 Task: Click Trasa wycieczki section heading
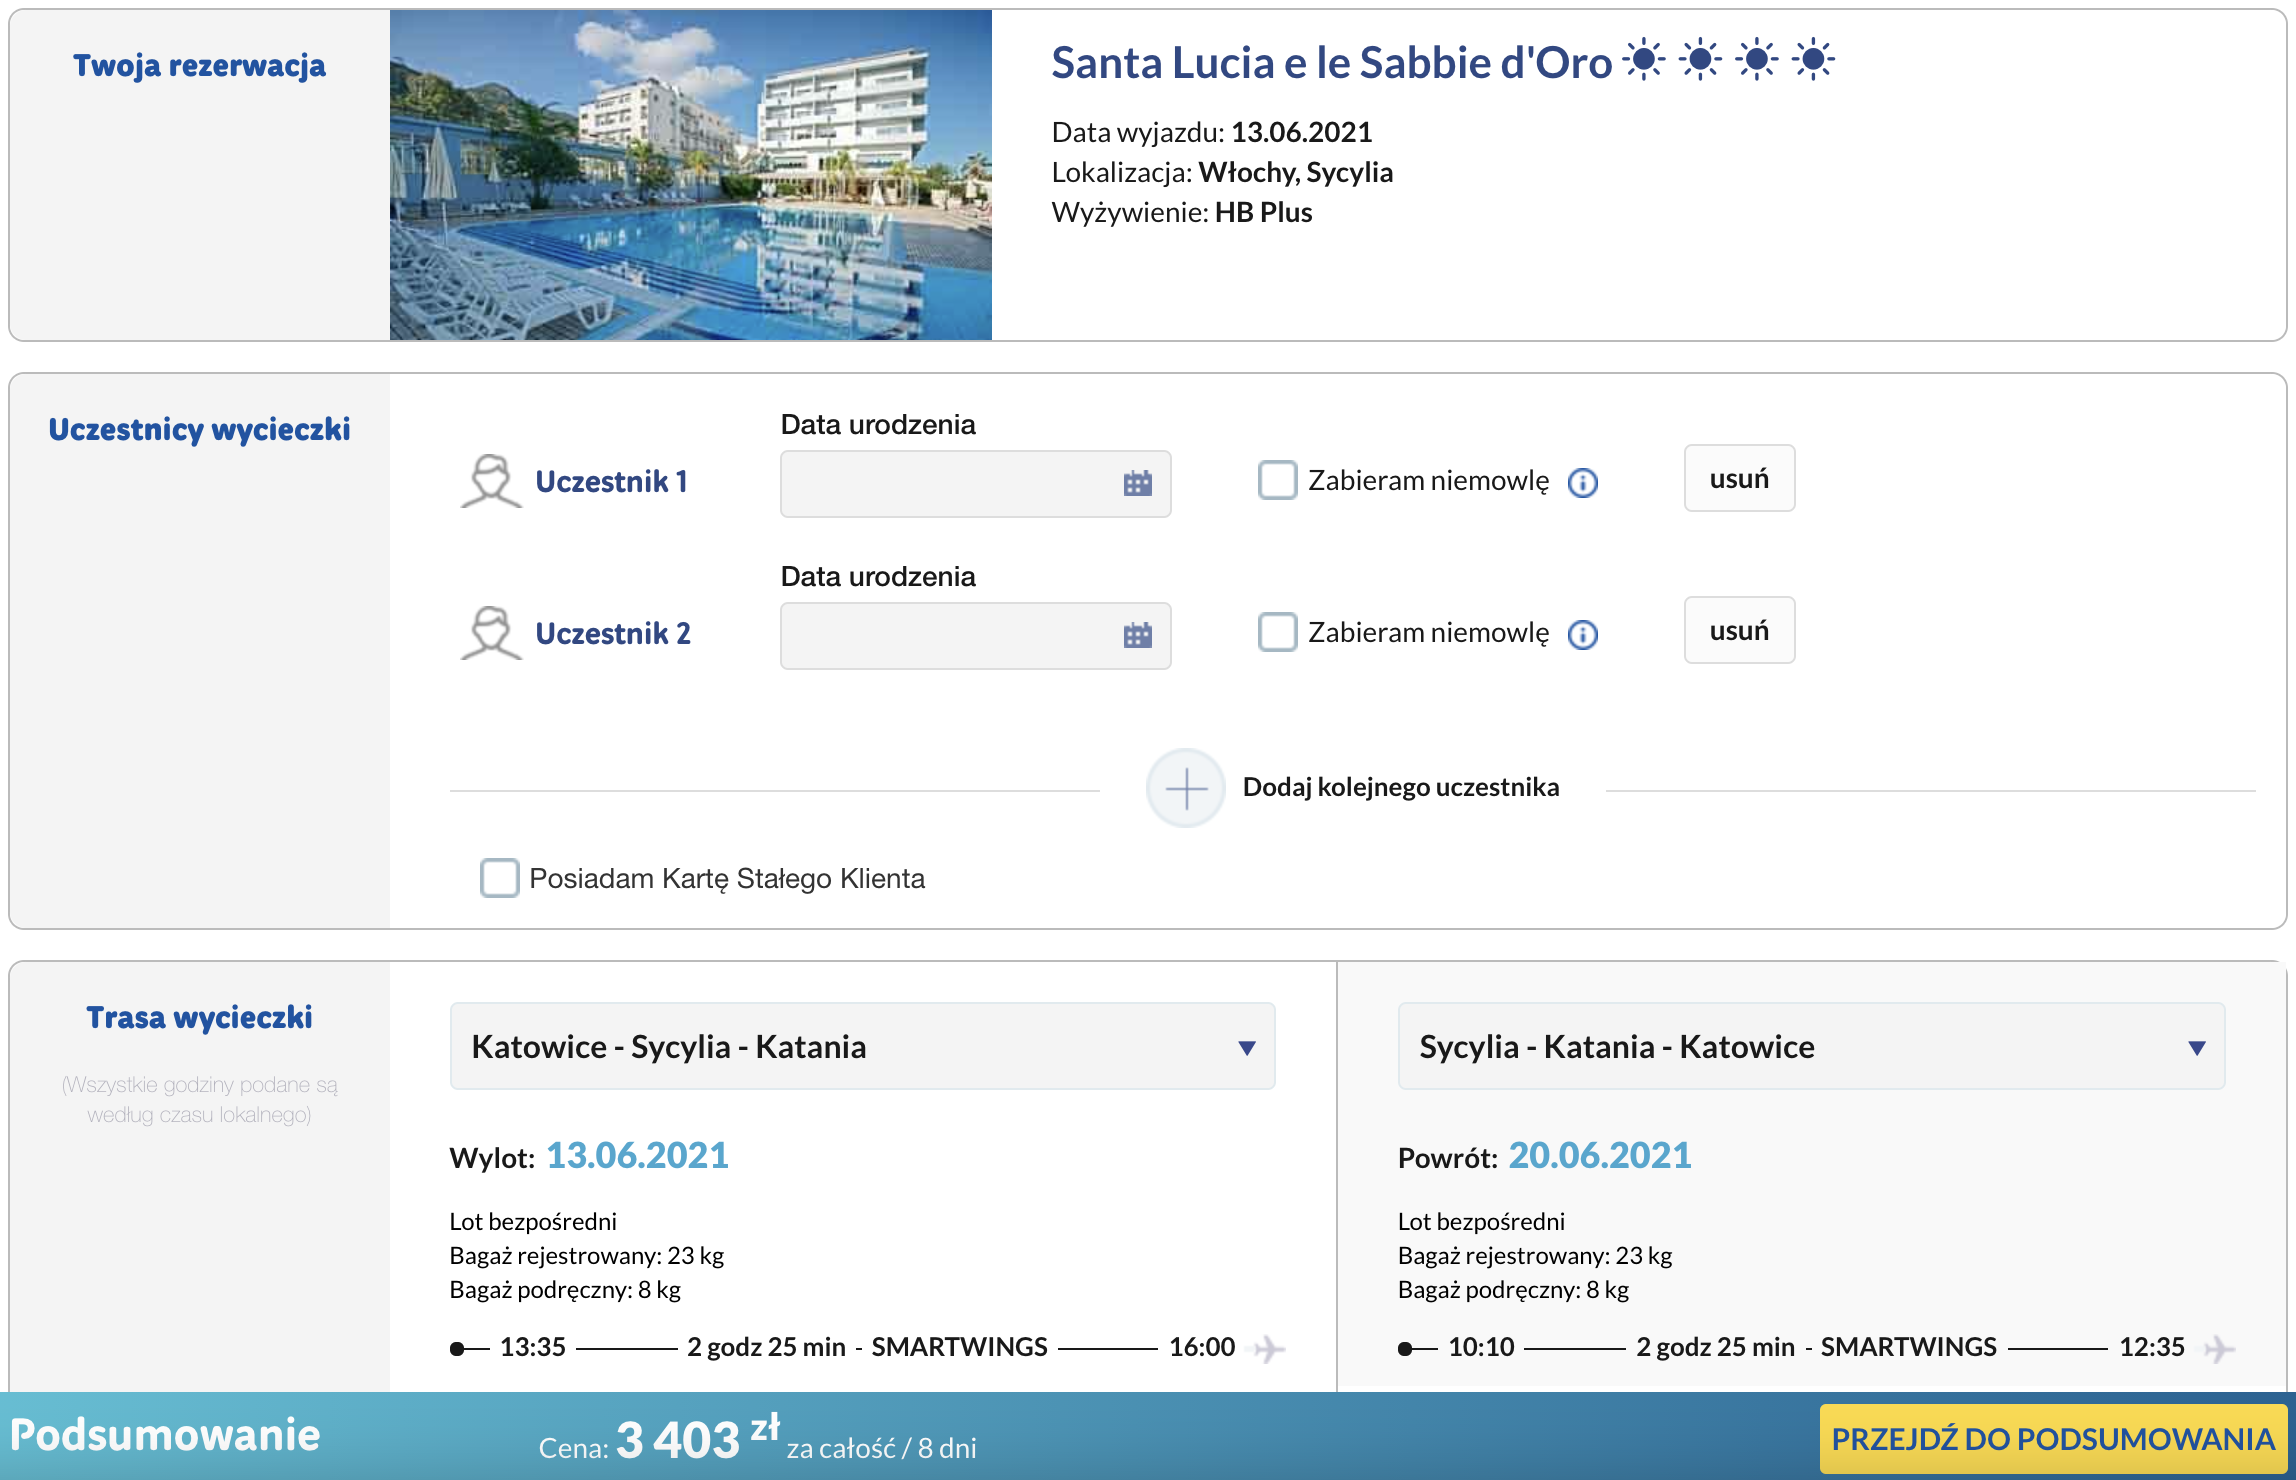tap(199, 1017)
